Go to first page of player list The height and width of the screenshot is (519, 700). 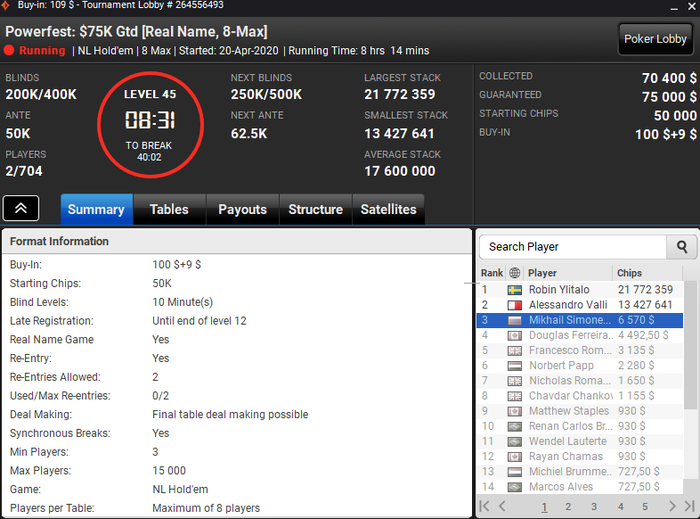point(484,506)
